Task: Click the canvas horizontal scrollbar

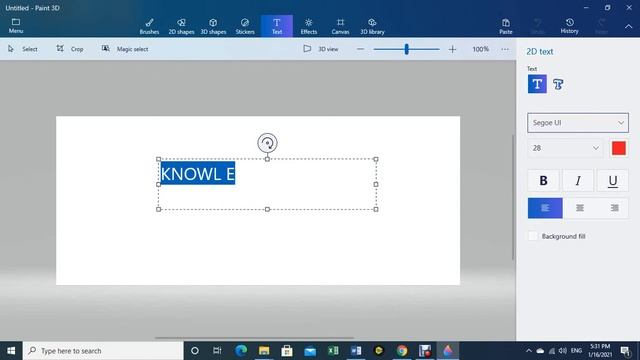Action: point(254,338)
